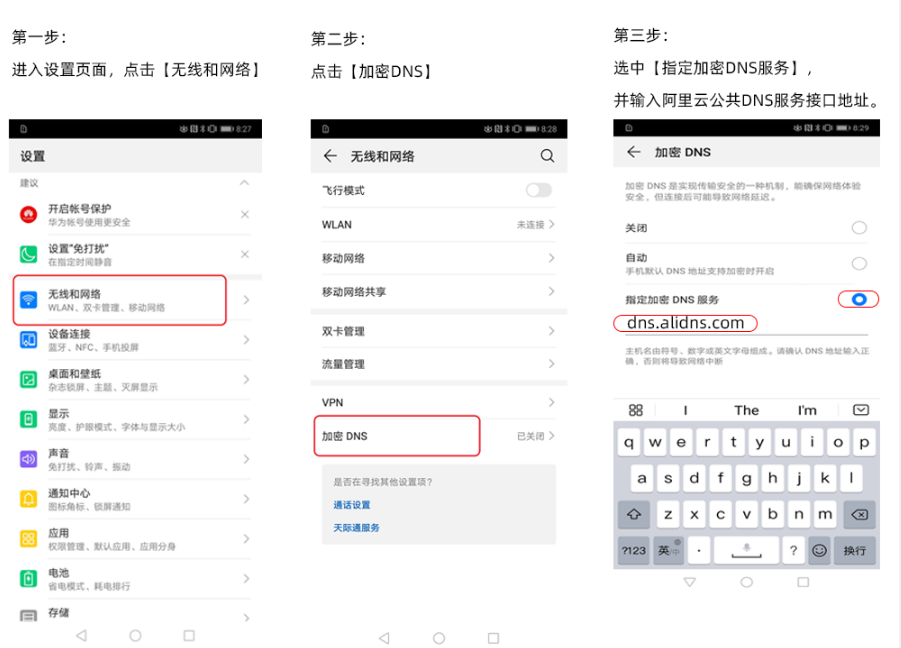
Task: Open the VPN item chevron
Action: tap(552, 402)
